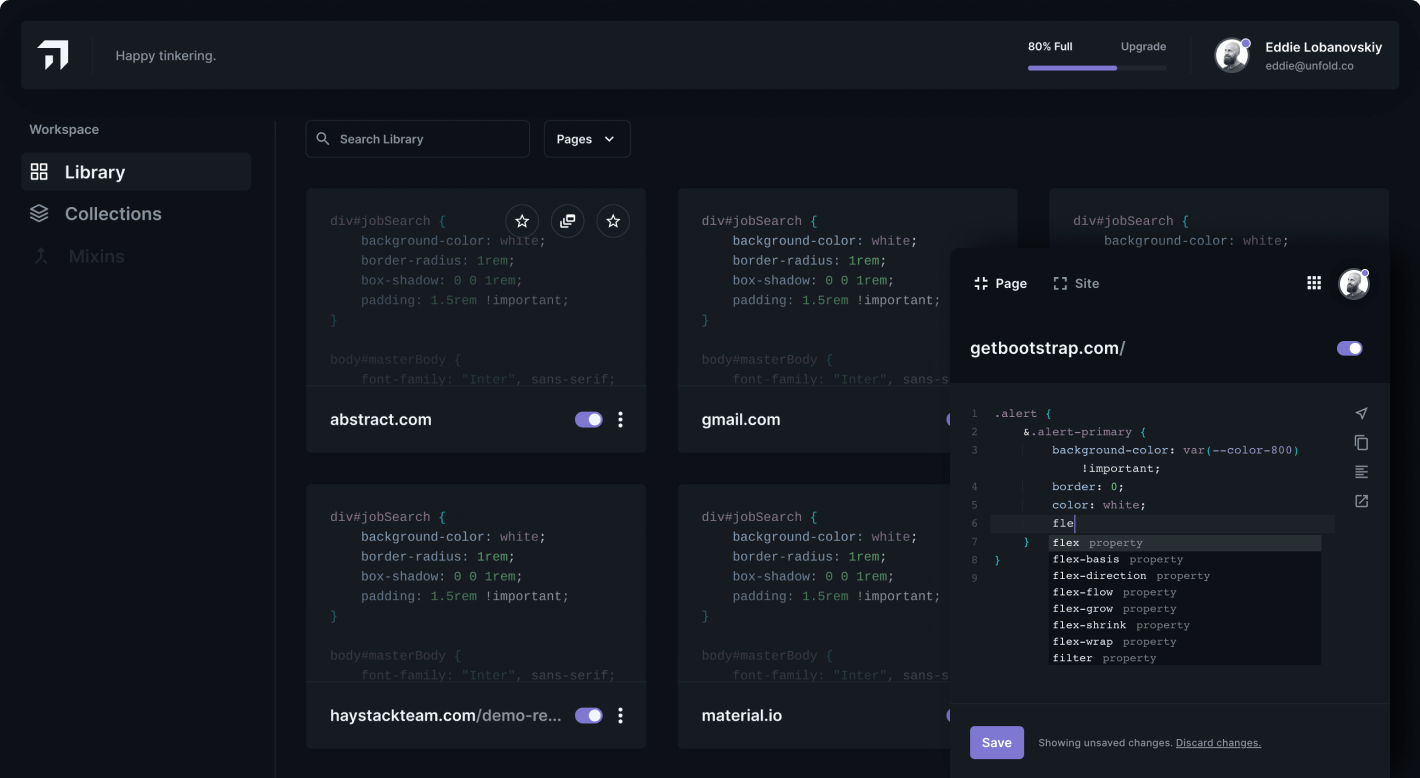Toggle off the haystackteam.com/demo snippet

pos(588,715)
